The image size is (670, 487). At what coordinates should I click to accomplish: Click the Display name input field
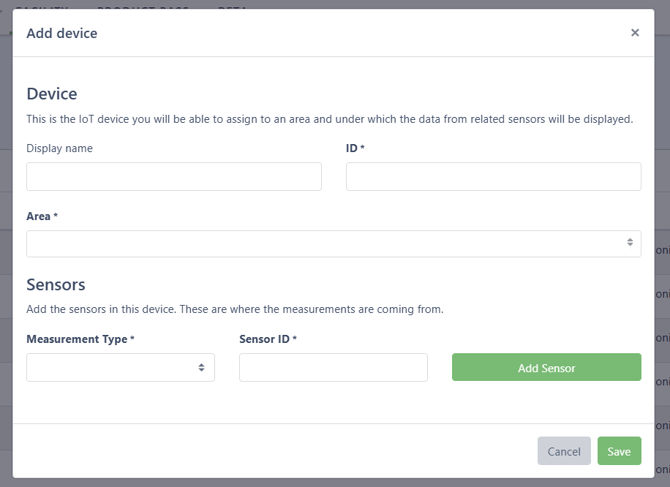pos(174,177)
